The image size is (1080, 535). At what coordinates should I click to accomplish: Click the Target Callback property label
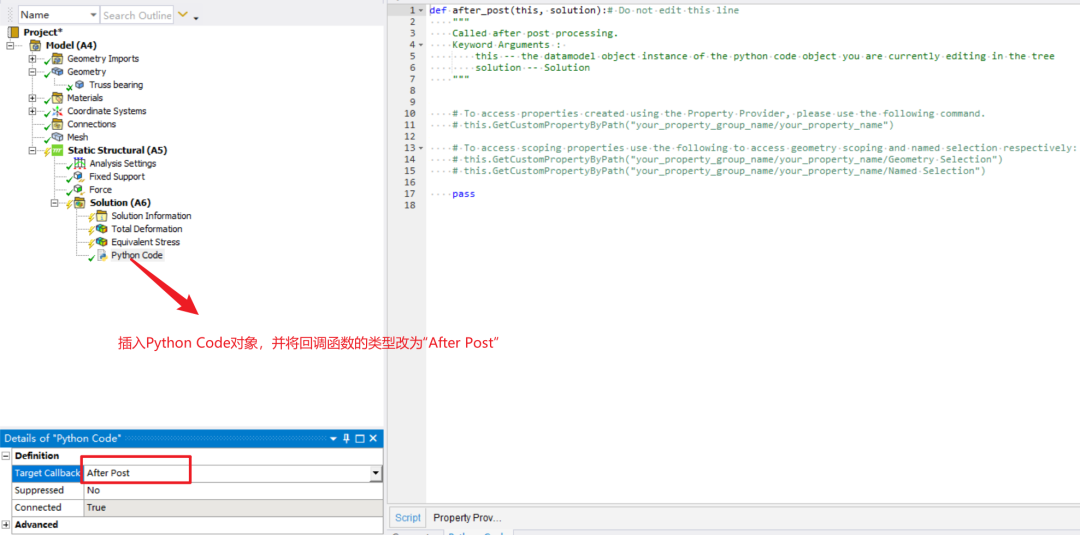tap(46, 473)
